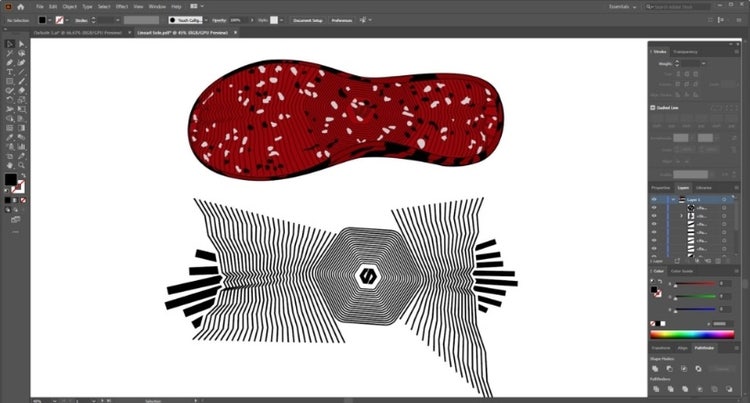Click the Exclude shape mode icon
The width and height of the screenshot is (750, 403).
(x=698, y=369)
